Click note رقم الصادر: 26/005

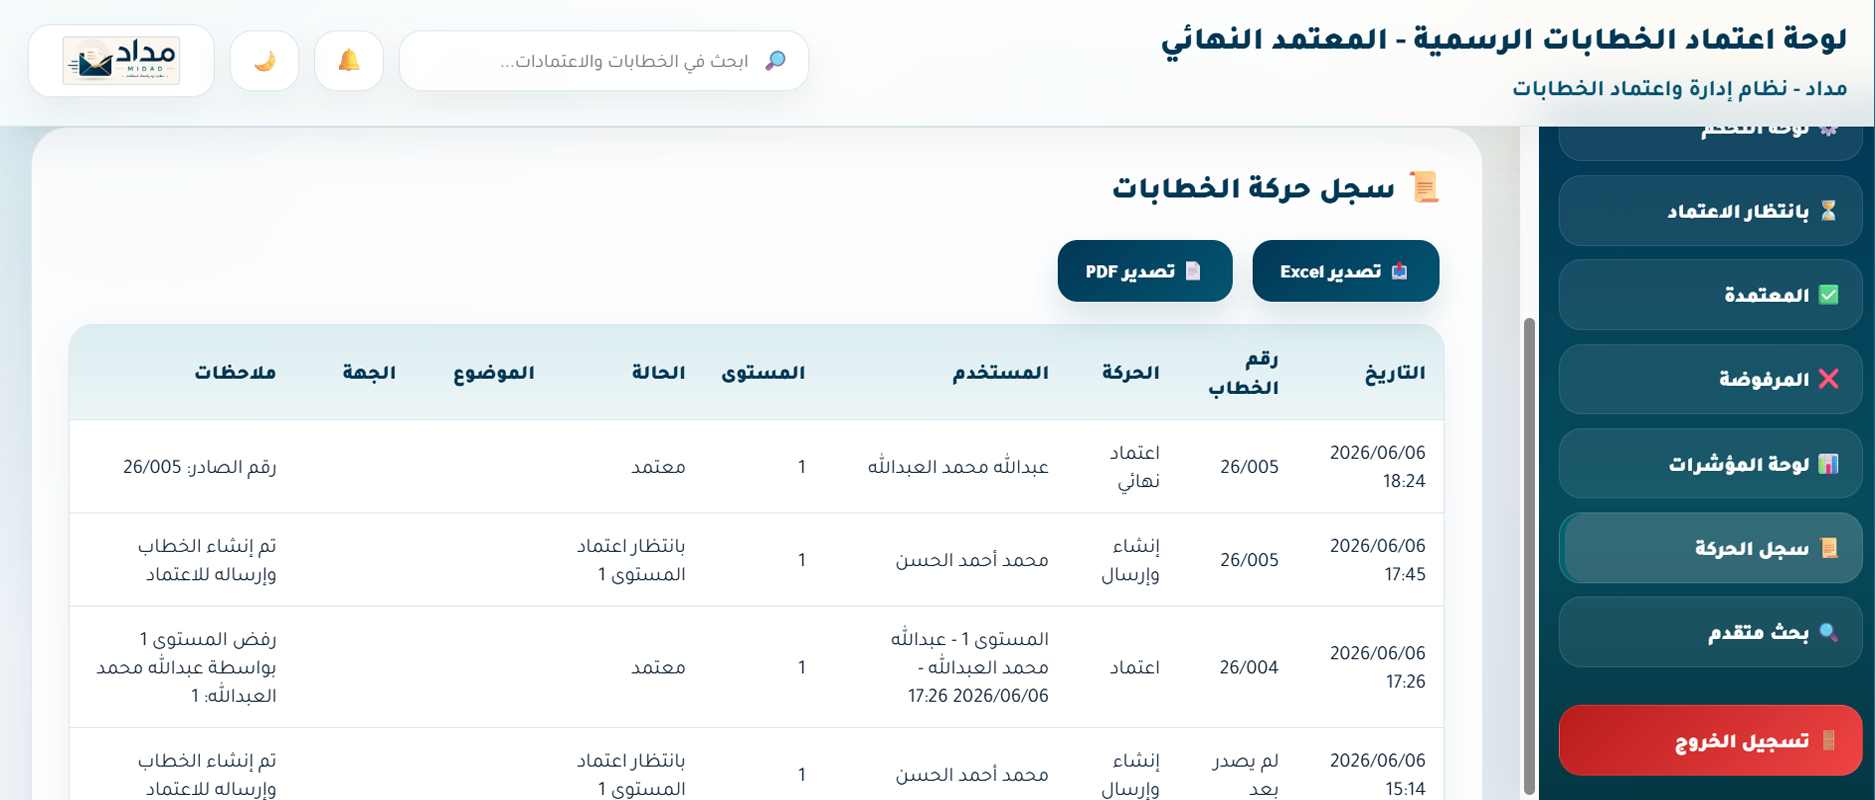200,467
